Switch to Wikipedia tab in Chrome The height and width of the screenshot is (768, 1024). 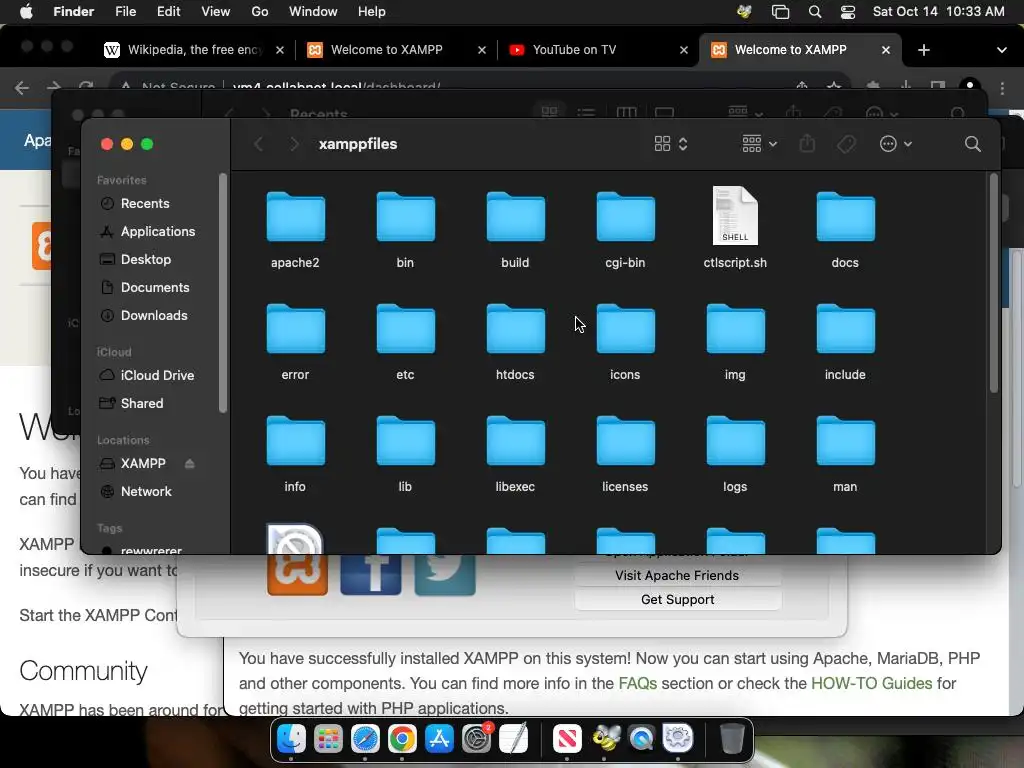point(193,50)
